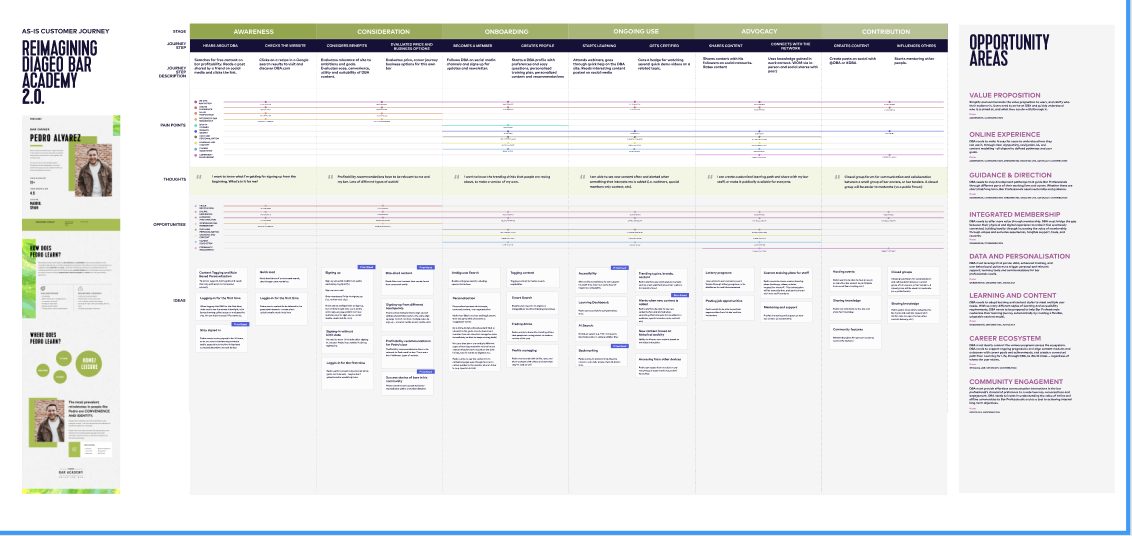Open the Career Ecosystem opportunity heading
This screenshot has width=1132, height=536.
click(1005, 338)
